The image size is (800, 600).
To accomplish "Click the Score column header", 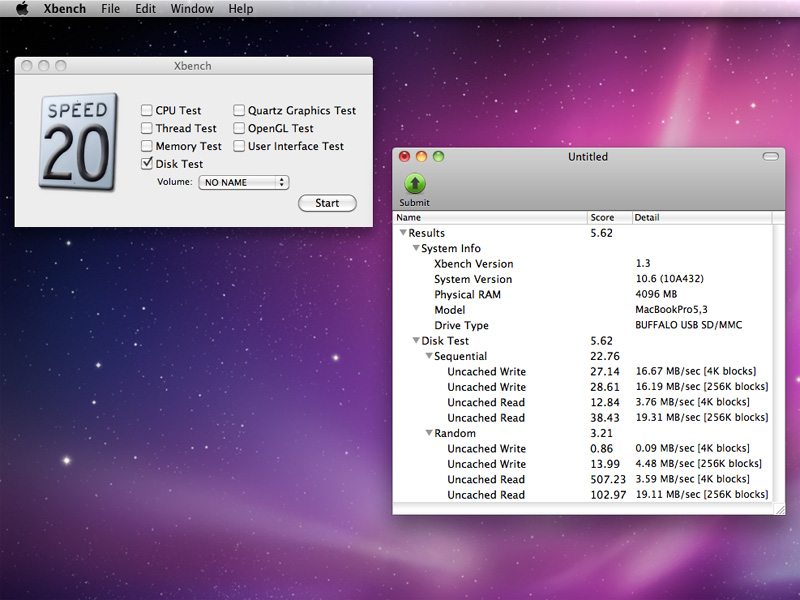I will pyautogui.click(x=610, y=217).
